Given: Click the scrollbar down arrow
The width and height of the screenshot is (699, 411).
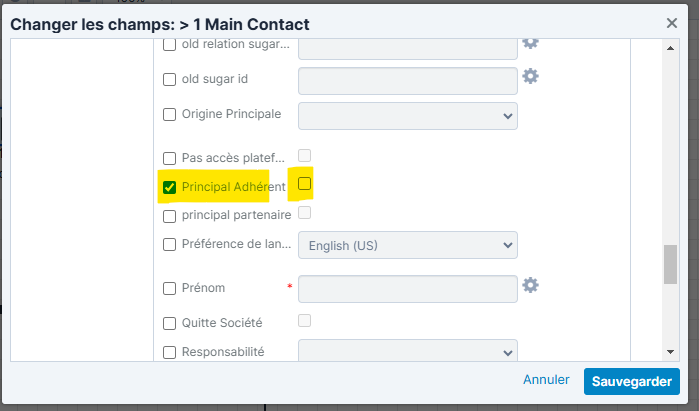Looking at the screenshot, I should [670, 351].
